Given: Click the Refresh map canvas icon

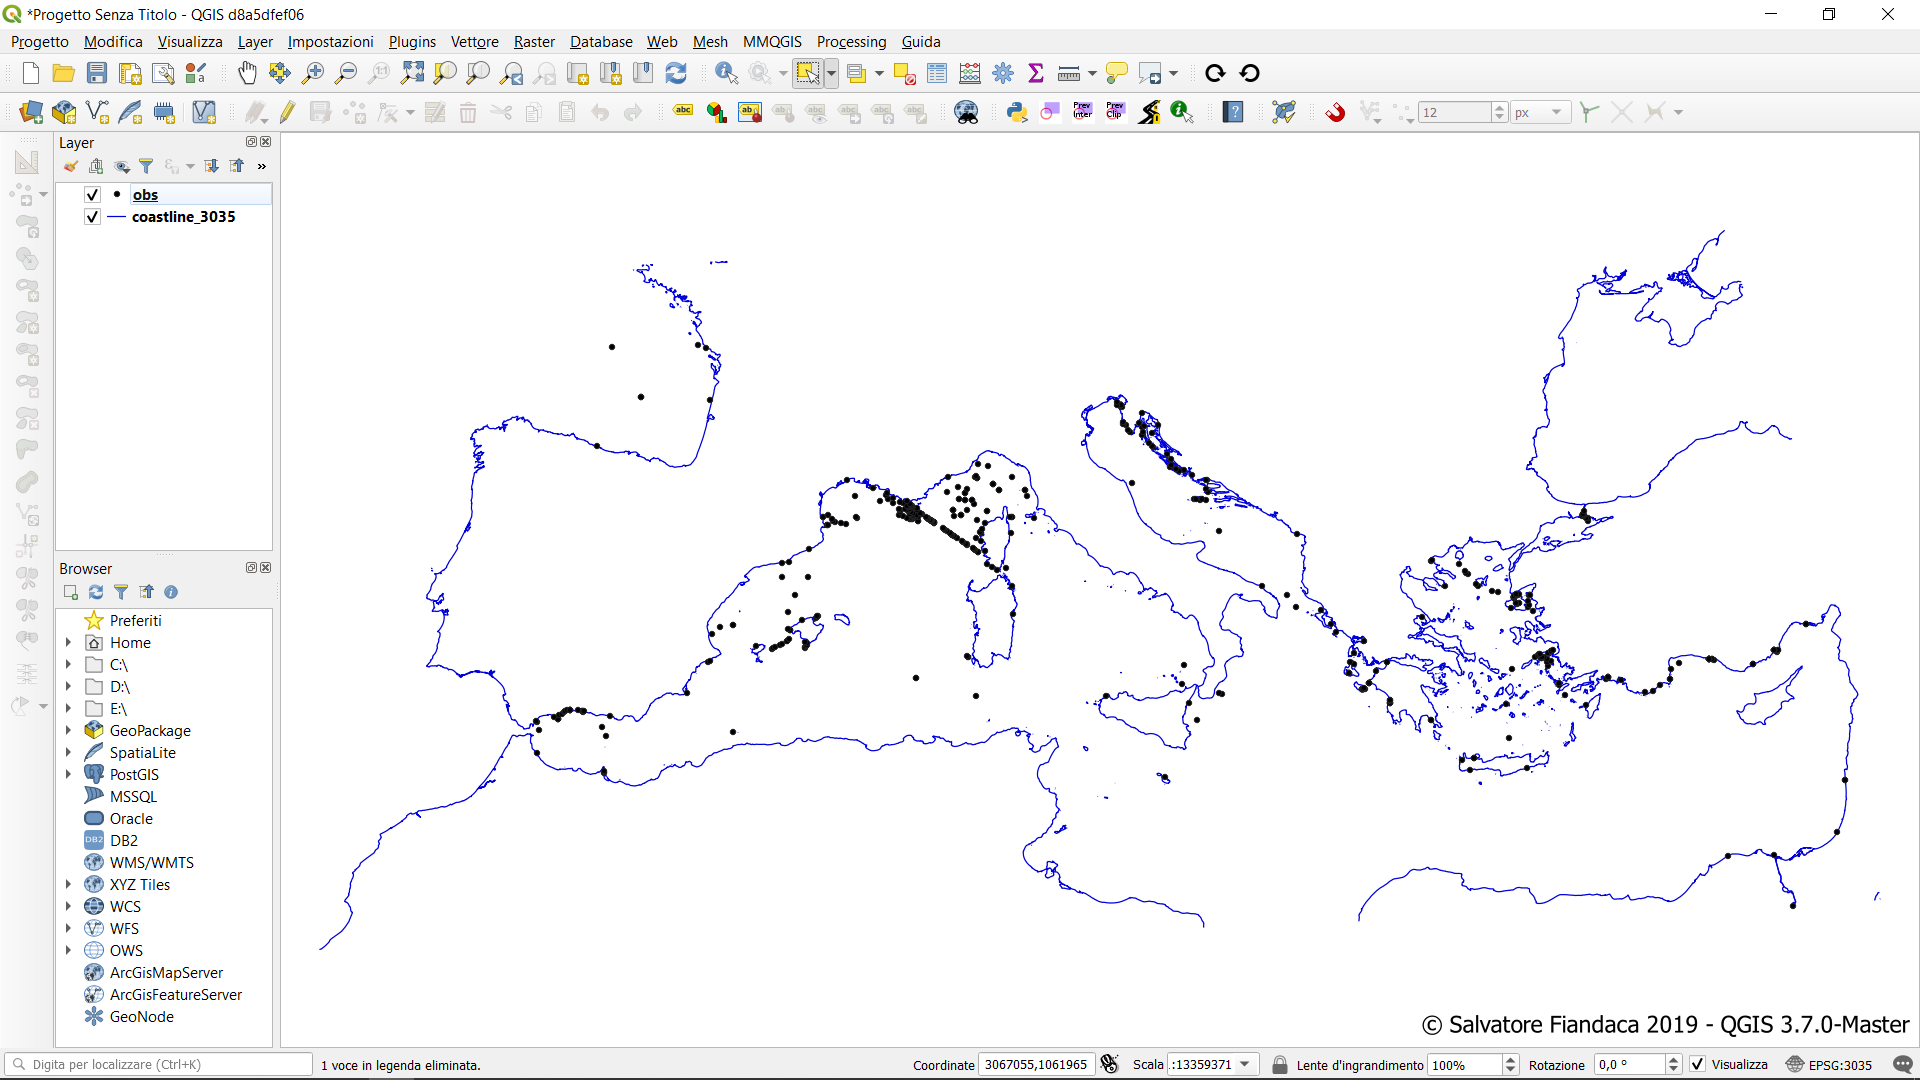Looking at the screenshot, I should point(676,73).
